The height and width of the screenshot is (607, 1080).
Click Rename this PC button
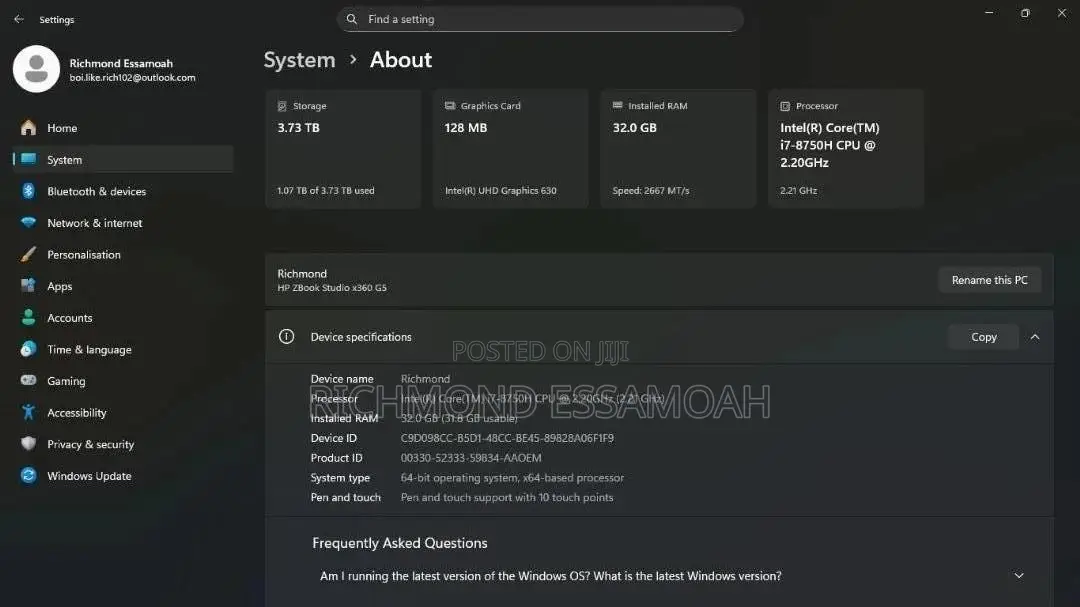pos(989,280)
